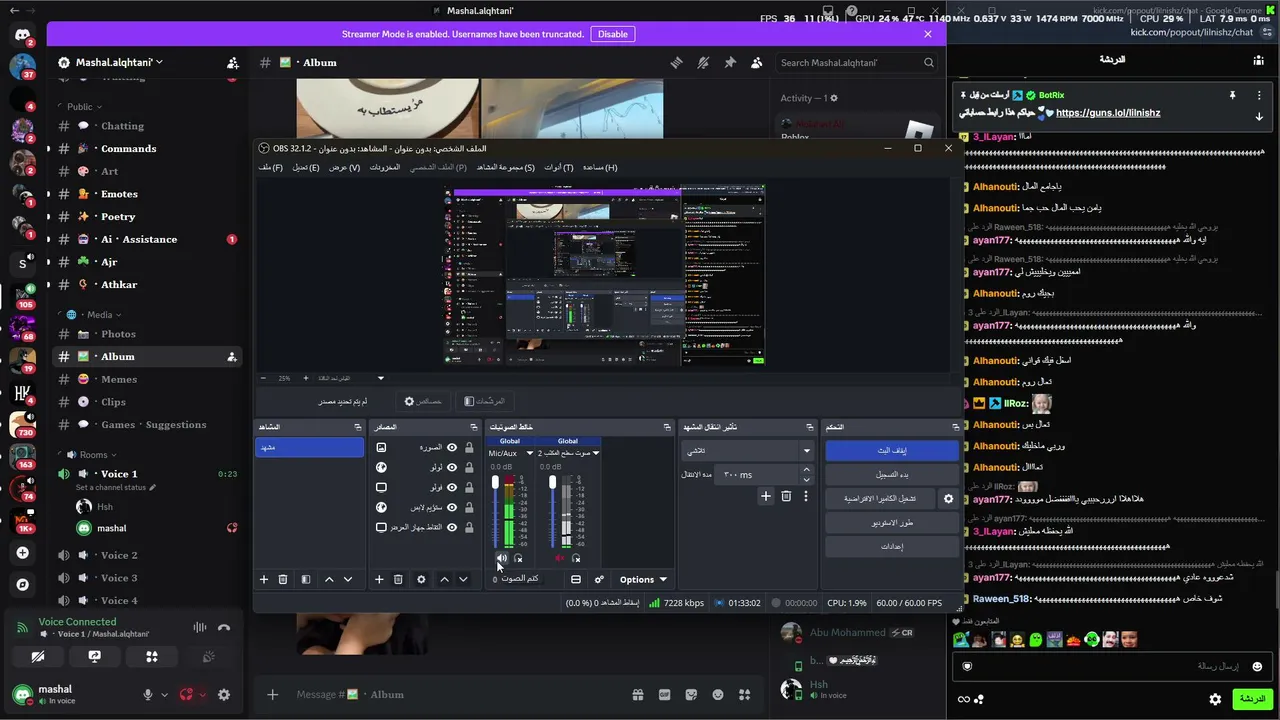Open source properties gear in Sources panel

[421, 579]
